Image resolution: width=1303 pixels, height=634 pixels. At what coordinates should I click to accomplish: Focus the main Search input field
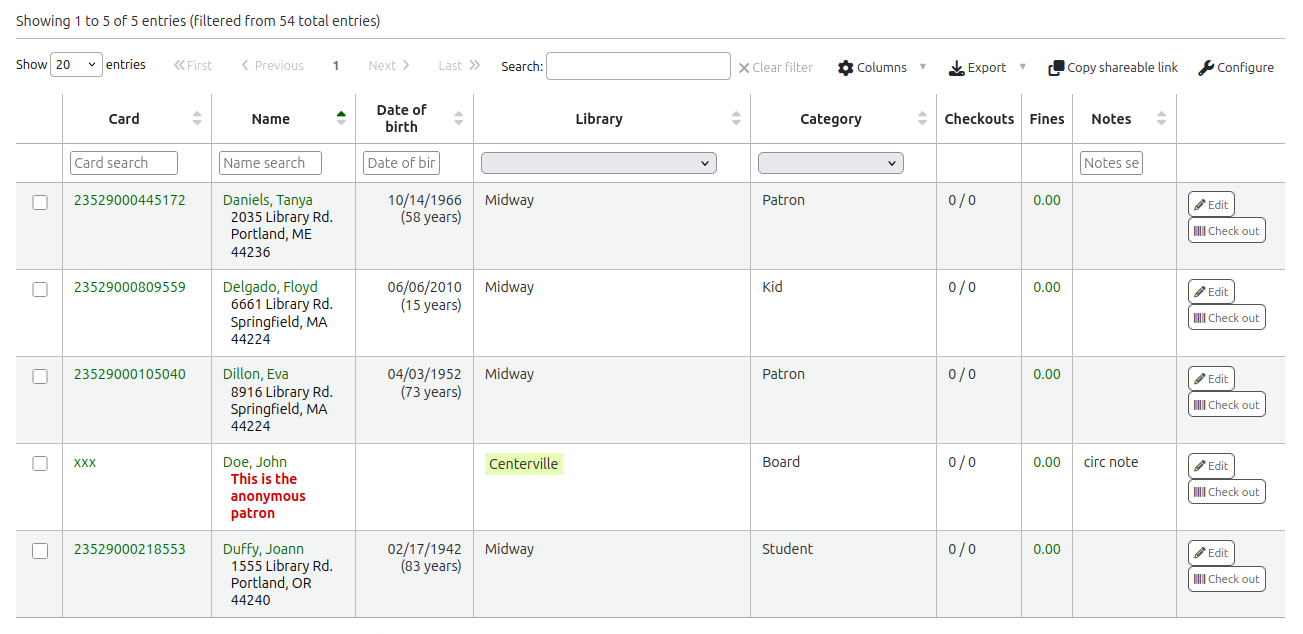coord(638,67)
